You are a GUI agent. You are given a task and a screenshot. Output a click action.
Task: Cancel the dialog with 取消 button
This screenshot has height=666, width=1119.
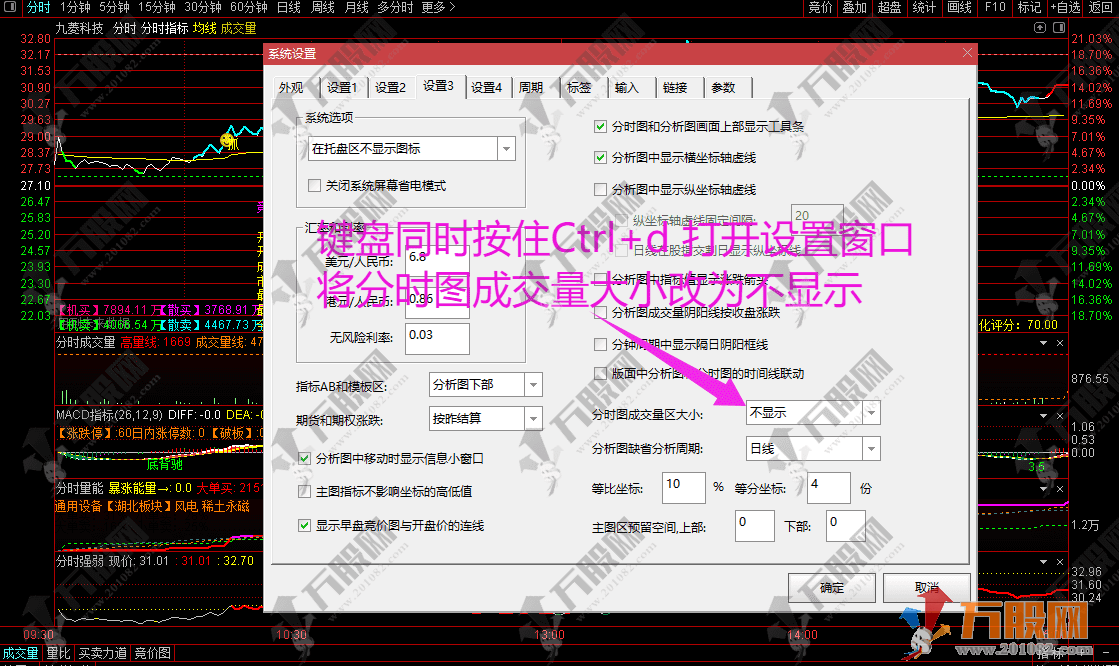926,587
